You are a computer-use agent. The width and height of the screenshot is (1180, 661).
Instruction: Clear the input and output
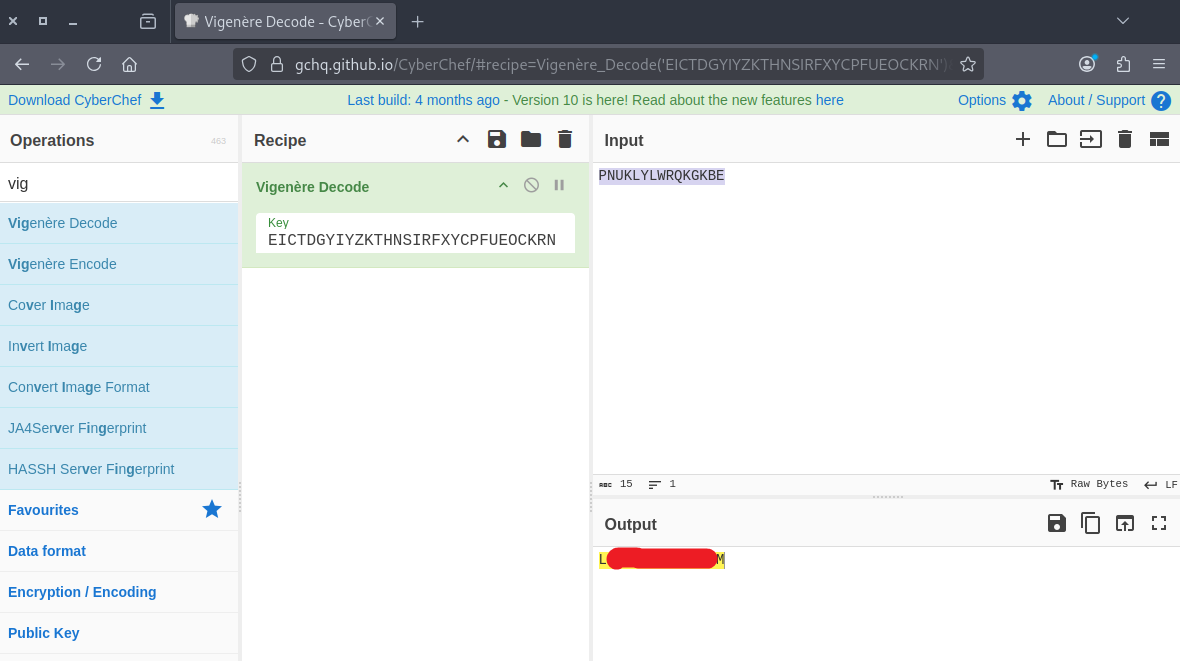(1125, 140)
